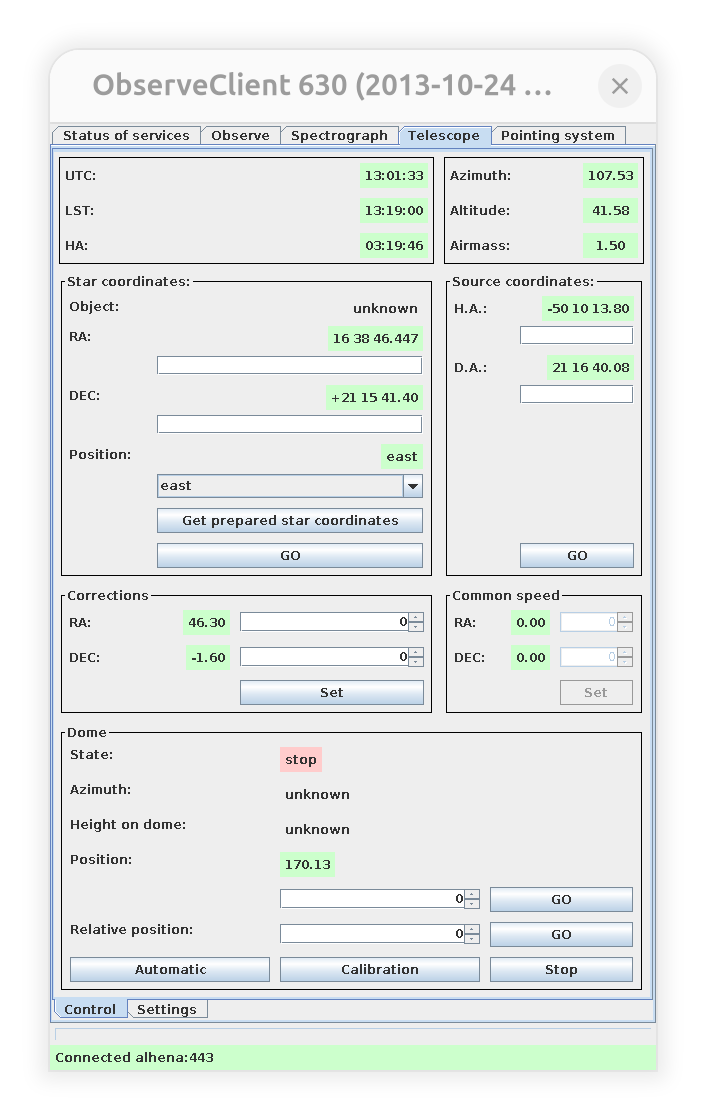
Task: Click the Altitude value 41.58
Action: click(x=610, y=211)
